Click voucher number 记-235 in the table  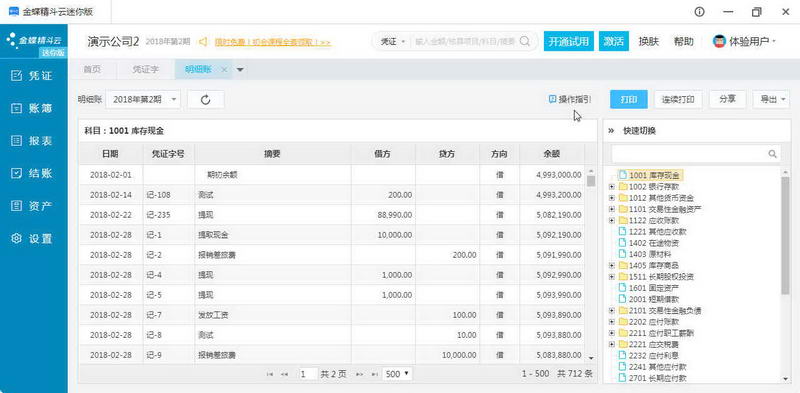point(158,215)
